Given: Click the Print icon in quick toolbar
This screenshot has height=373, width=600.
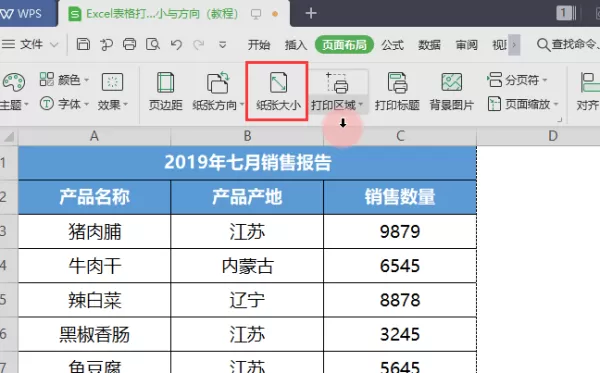Looking at the screenshot, I should (129, 44).
